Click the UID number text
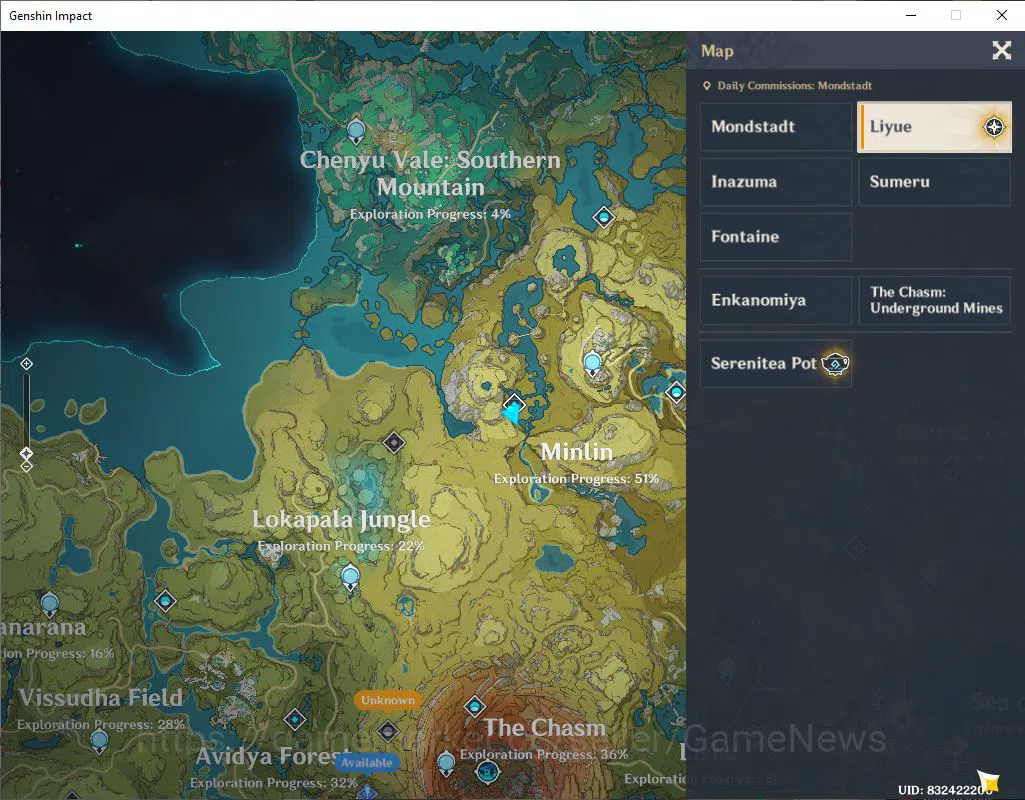The height and width of the screenshot is (800, 1025). pyautogui.click(x=945, y=790)
